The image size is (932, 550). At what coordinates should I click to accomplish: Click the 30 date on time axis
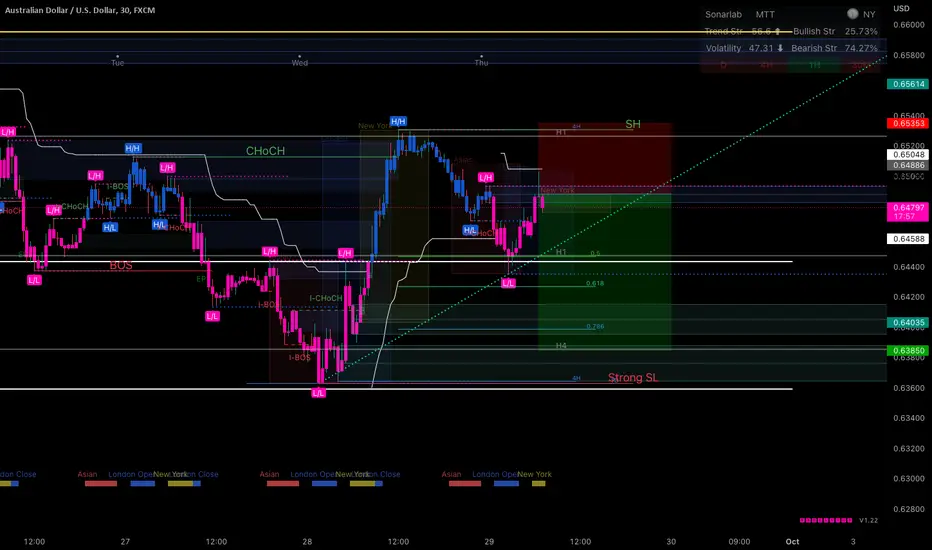[670, 542]
